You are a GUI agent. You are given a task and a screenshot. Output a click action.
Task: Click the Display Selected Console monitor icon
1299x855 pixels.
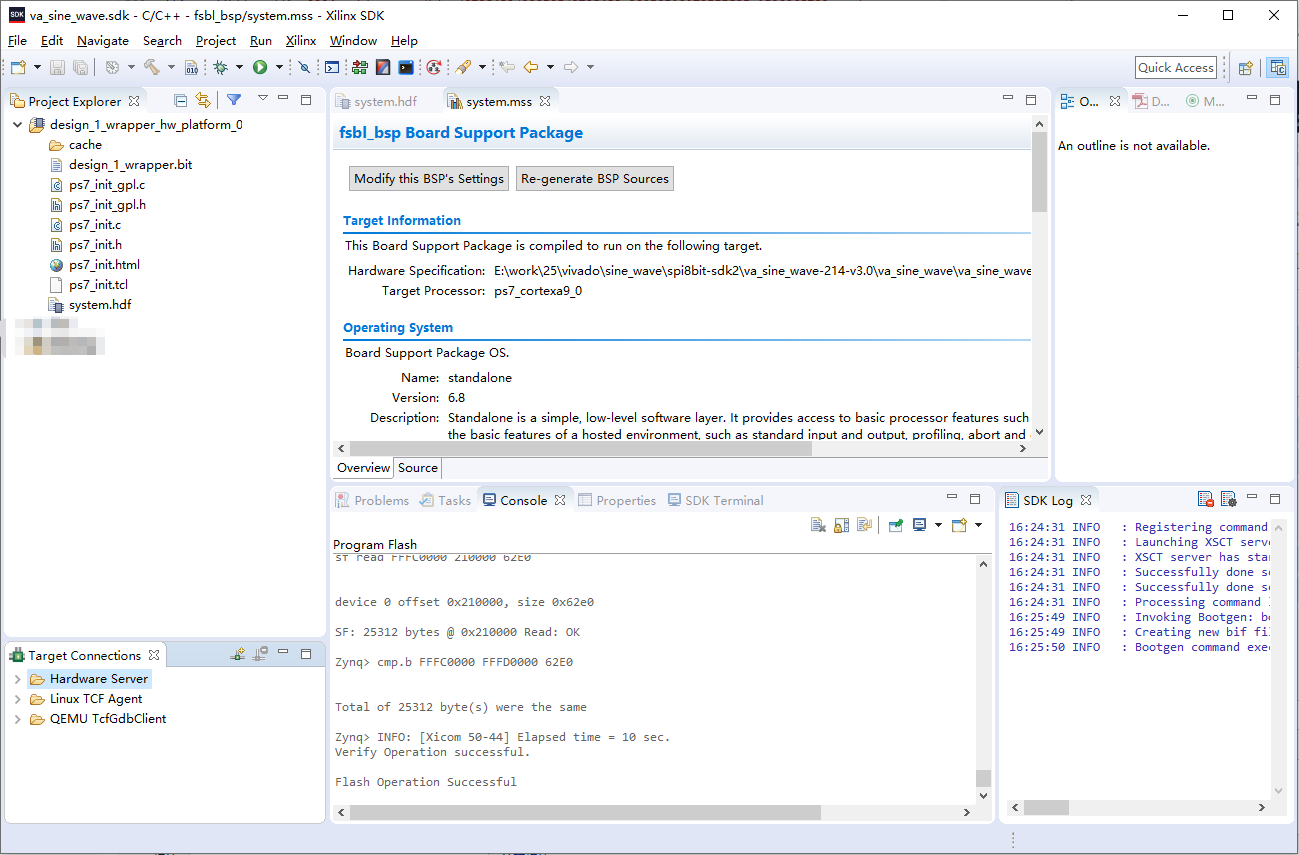point(920,525)
